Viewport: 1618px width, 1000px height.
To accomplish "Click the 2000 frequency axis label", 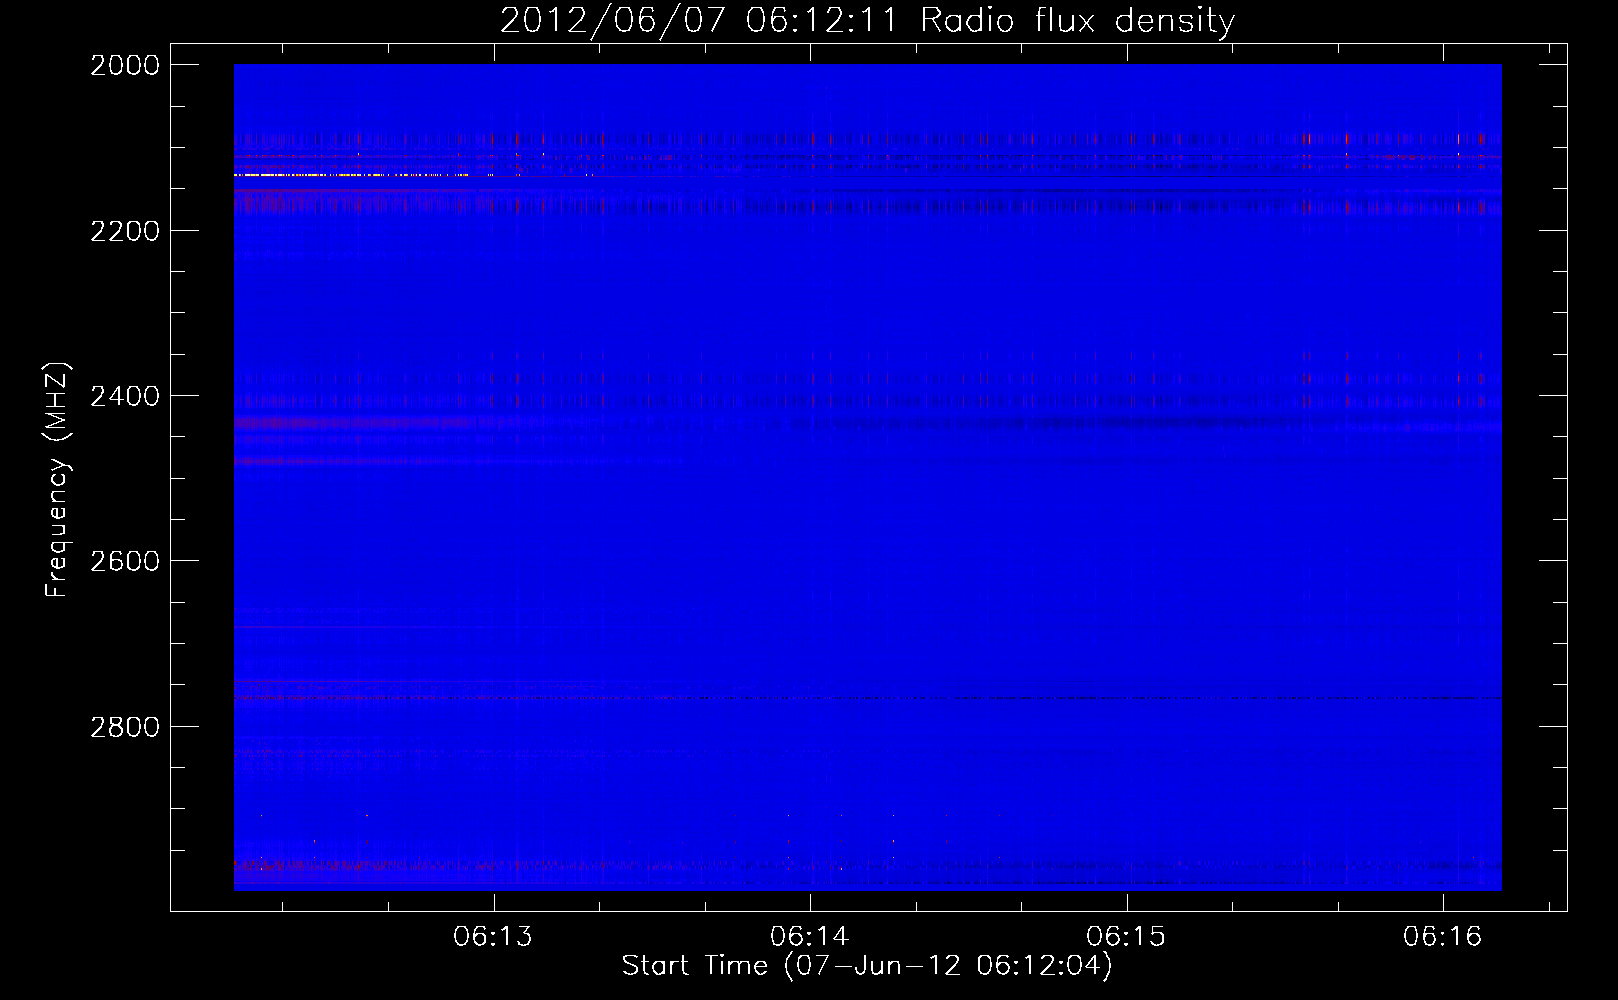I will pyautogui.click(x=125, y=65).
